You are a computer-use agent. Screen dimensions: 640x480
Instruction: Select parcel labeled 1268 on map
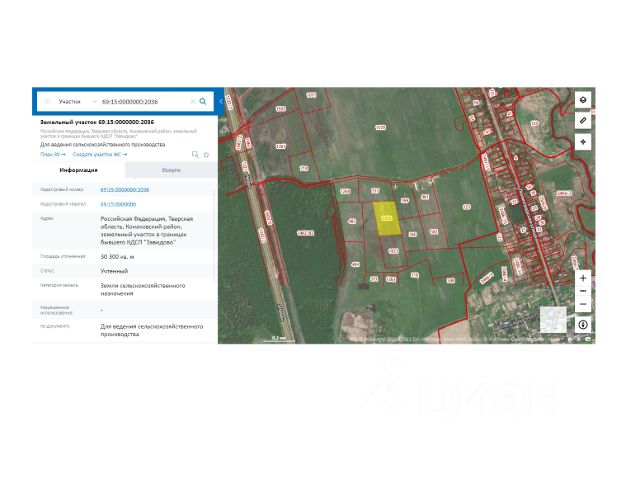(345, 191)
